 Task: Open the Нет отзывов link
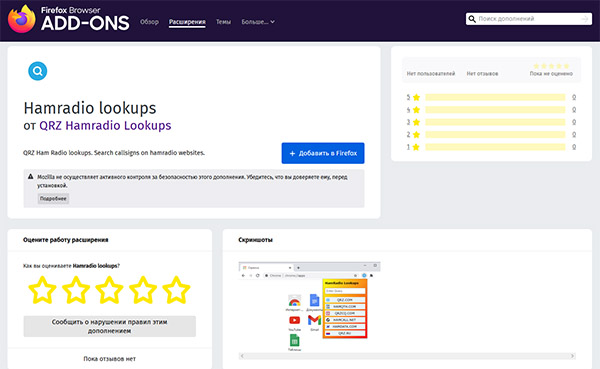point(482,73)
